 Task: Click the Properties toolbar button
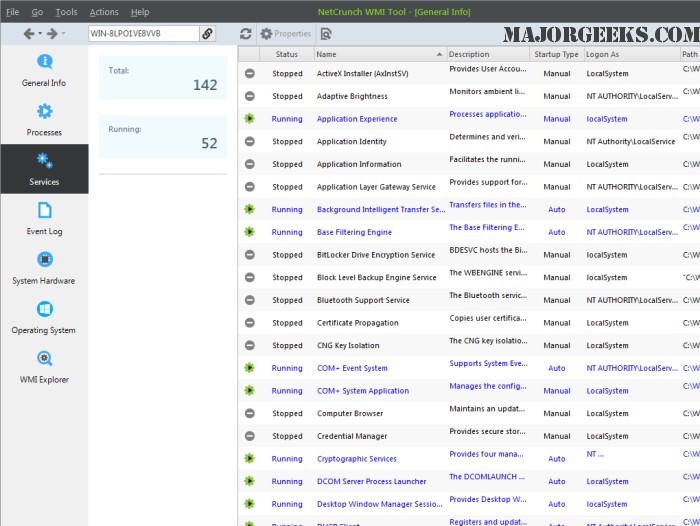(x=285, y=33)
